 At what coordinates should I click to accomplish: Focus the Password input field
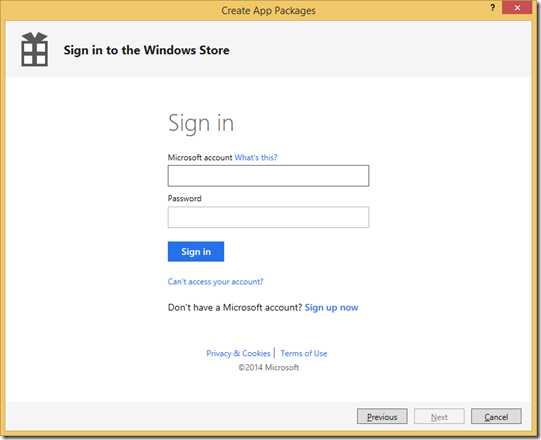click(268, 217)
